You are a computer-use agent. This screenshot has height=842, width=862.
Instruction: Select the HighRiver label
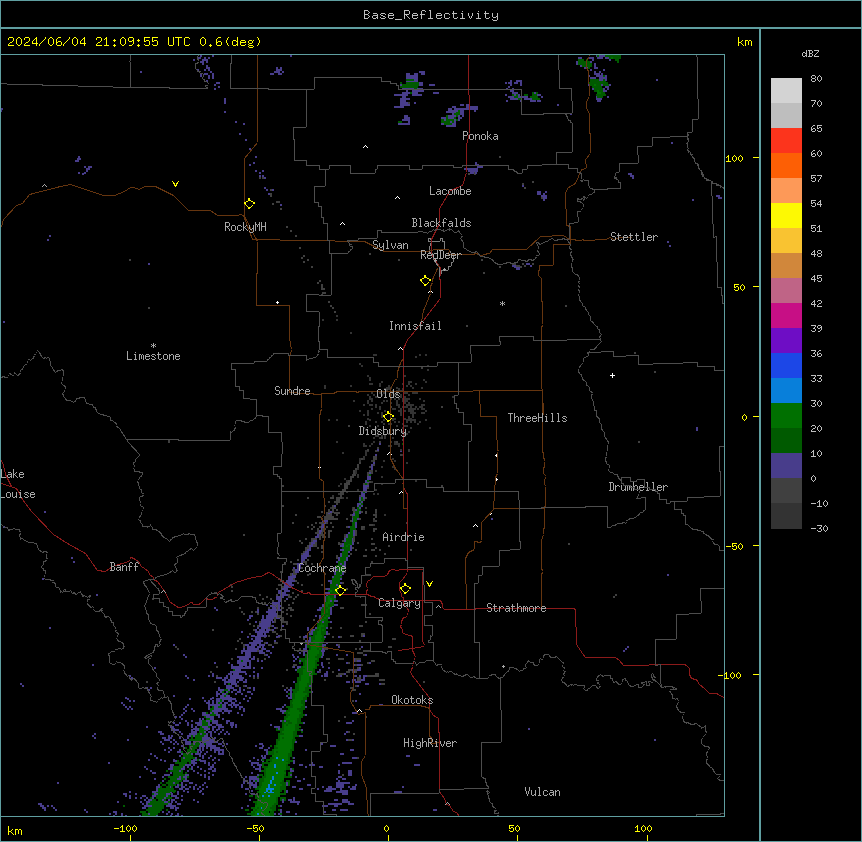[x=430, y=743]
